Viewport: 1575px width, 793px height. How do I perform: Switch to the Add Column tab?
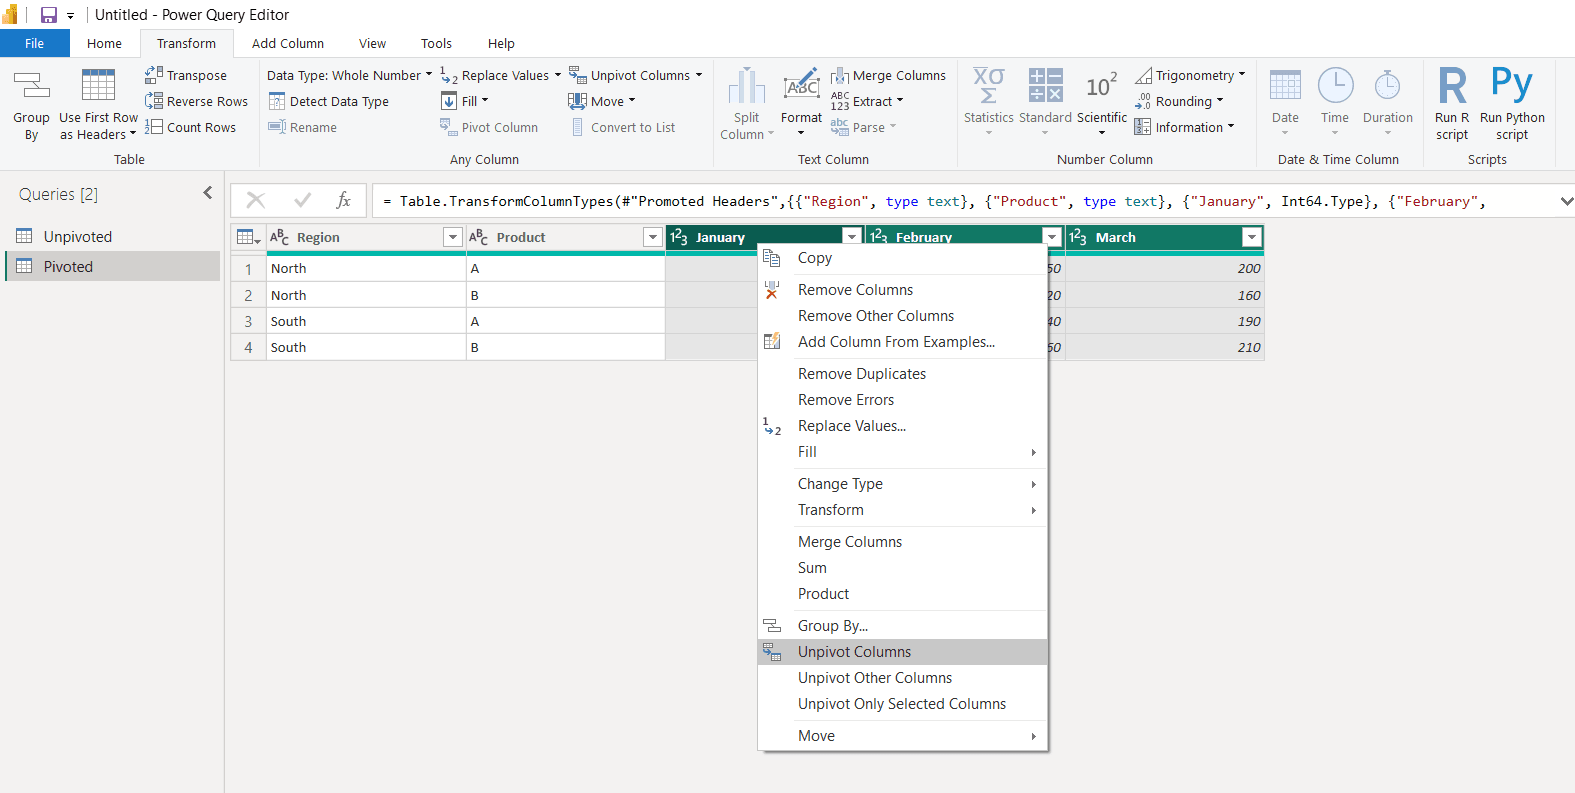[288, 43]
